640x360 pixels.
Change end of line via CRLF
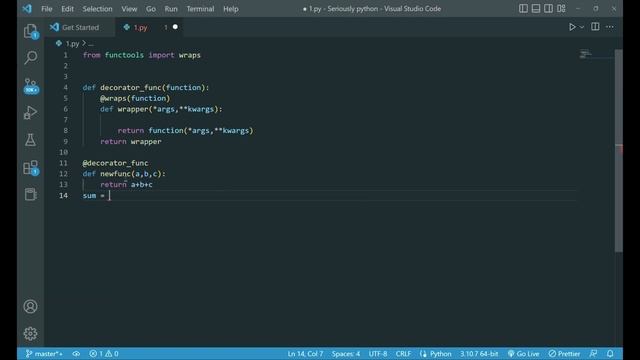coord(403,353)
